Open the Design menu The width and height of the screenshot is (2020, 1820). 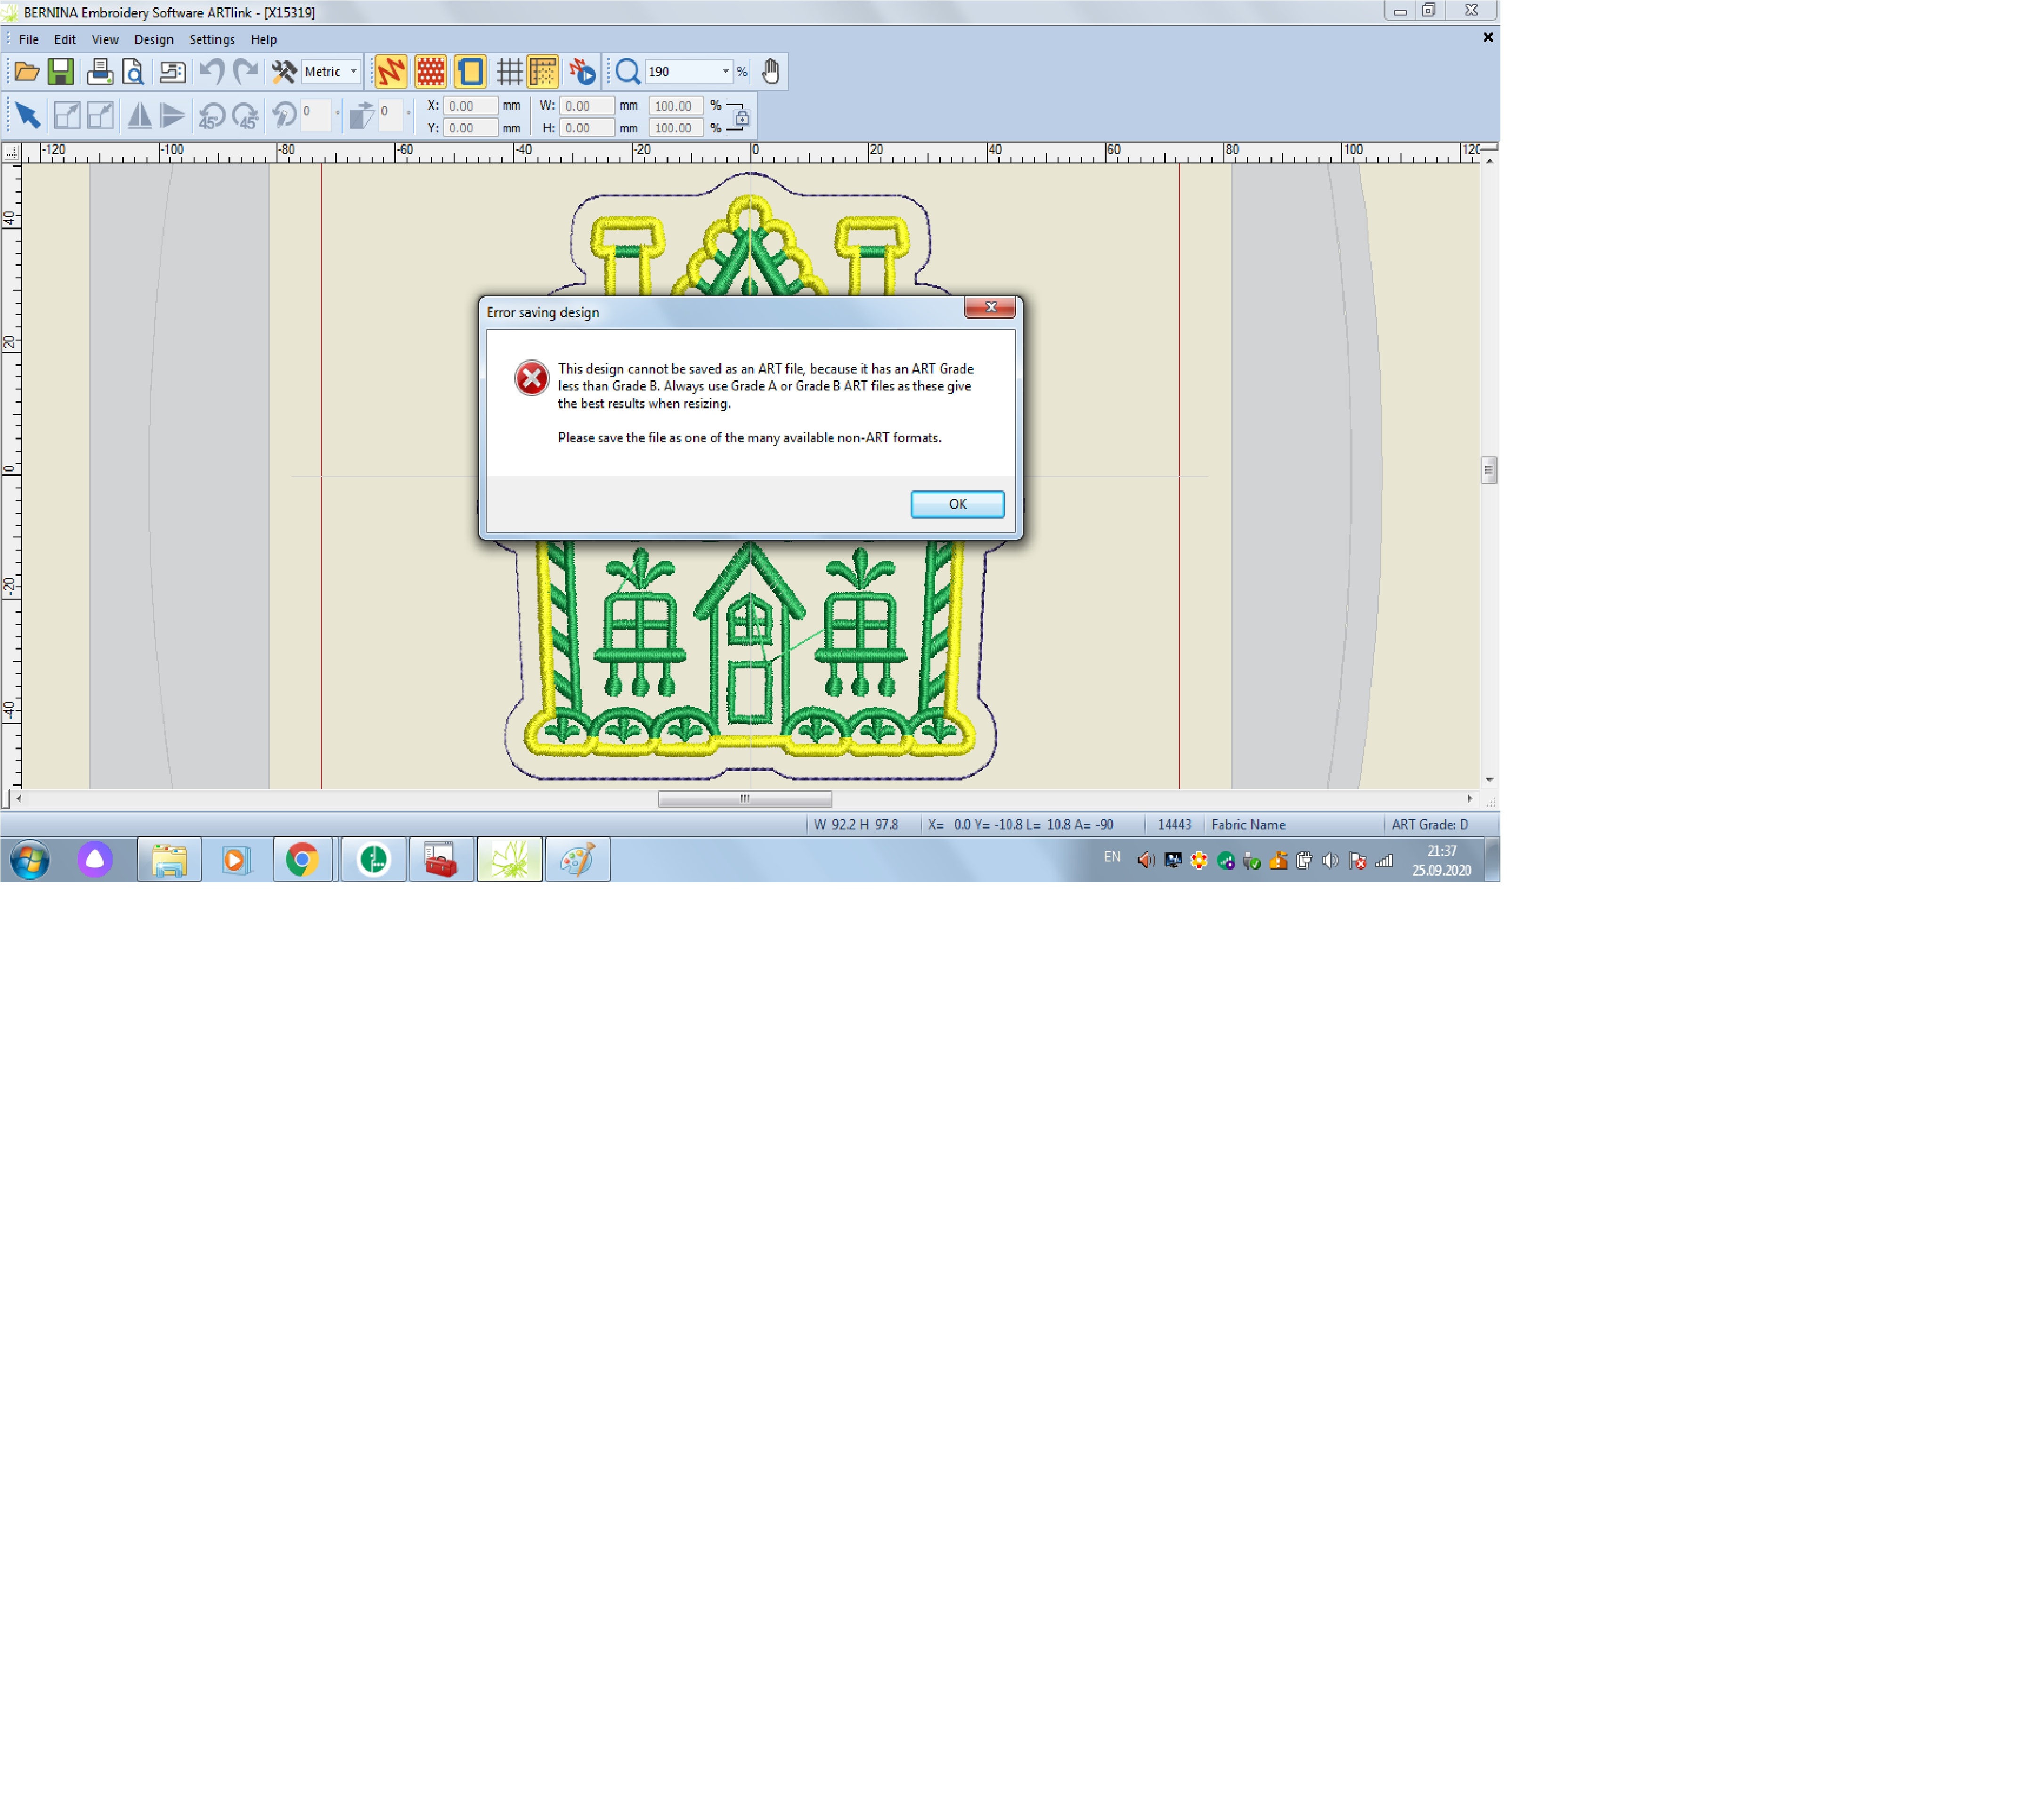(153, 39)
